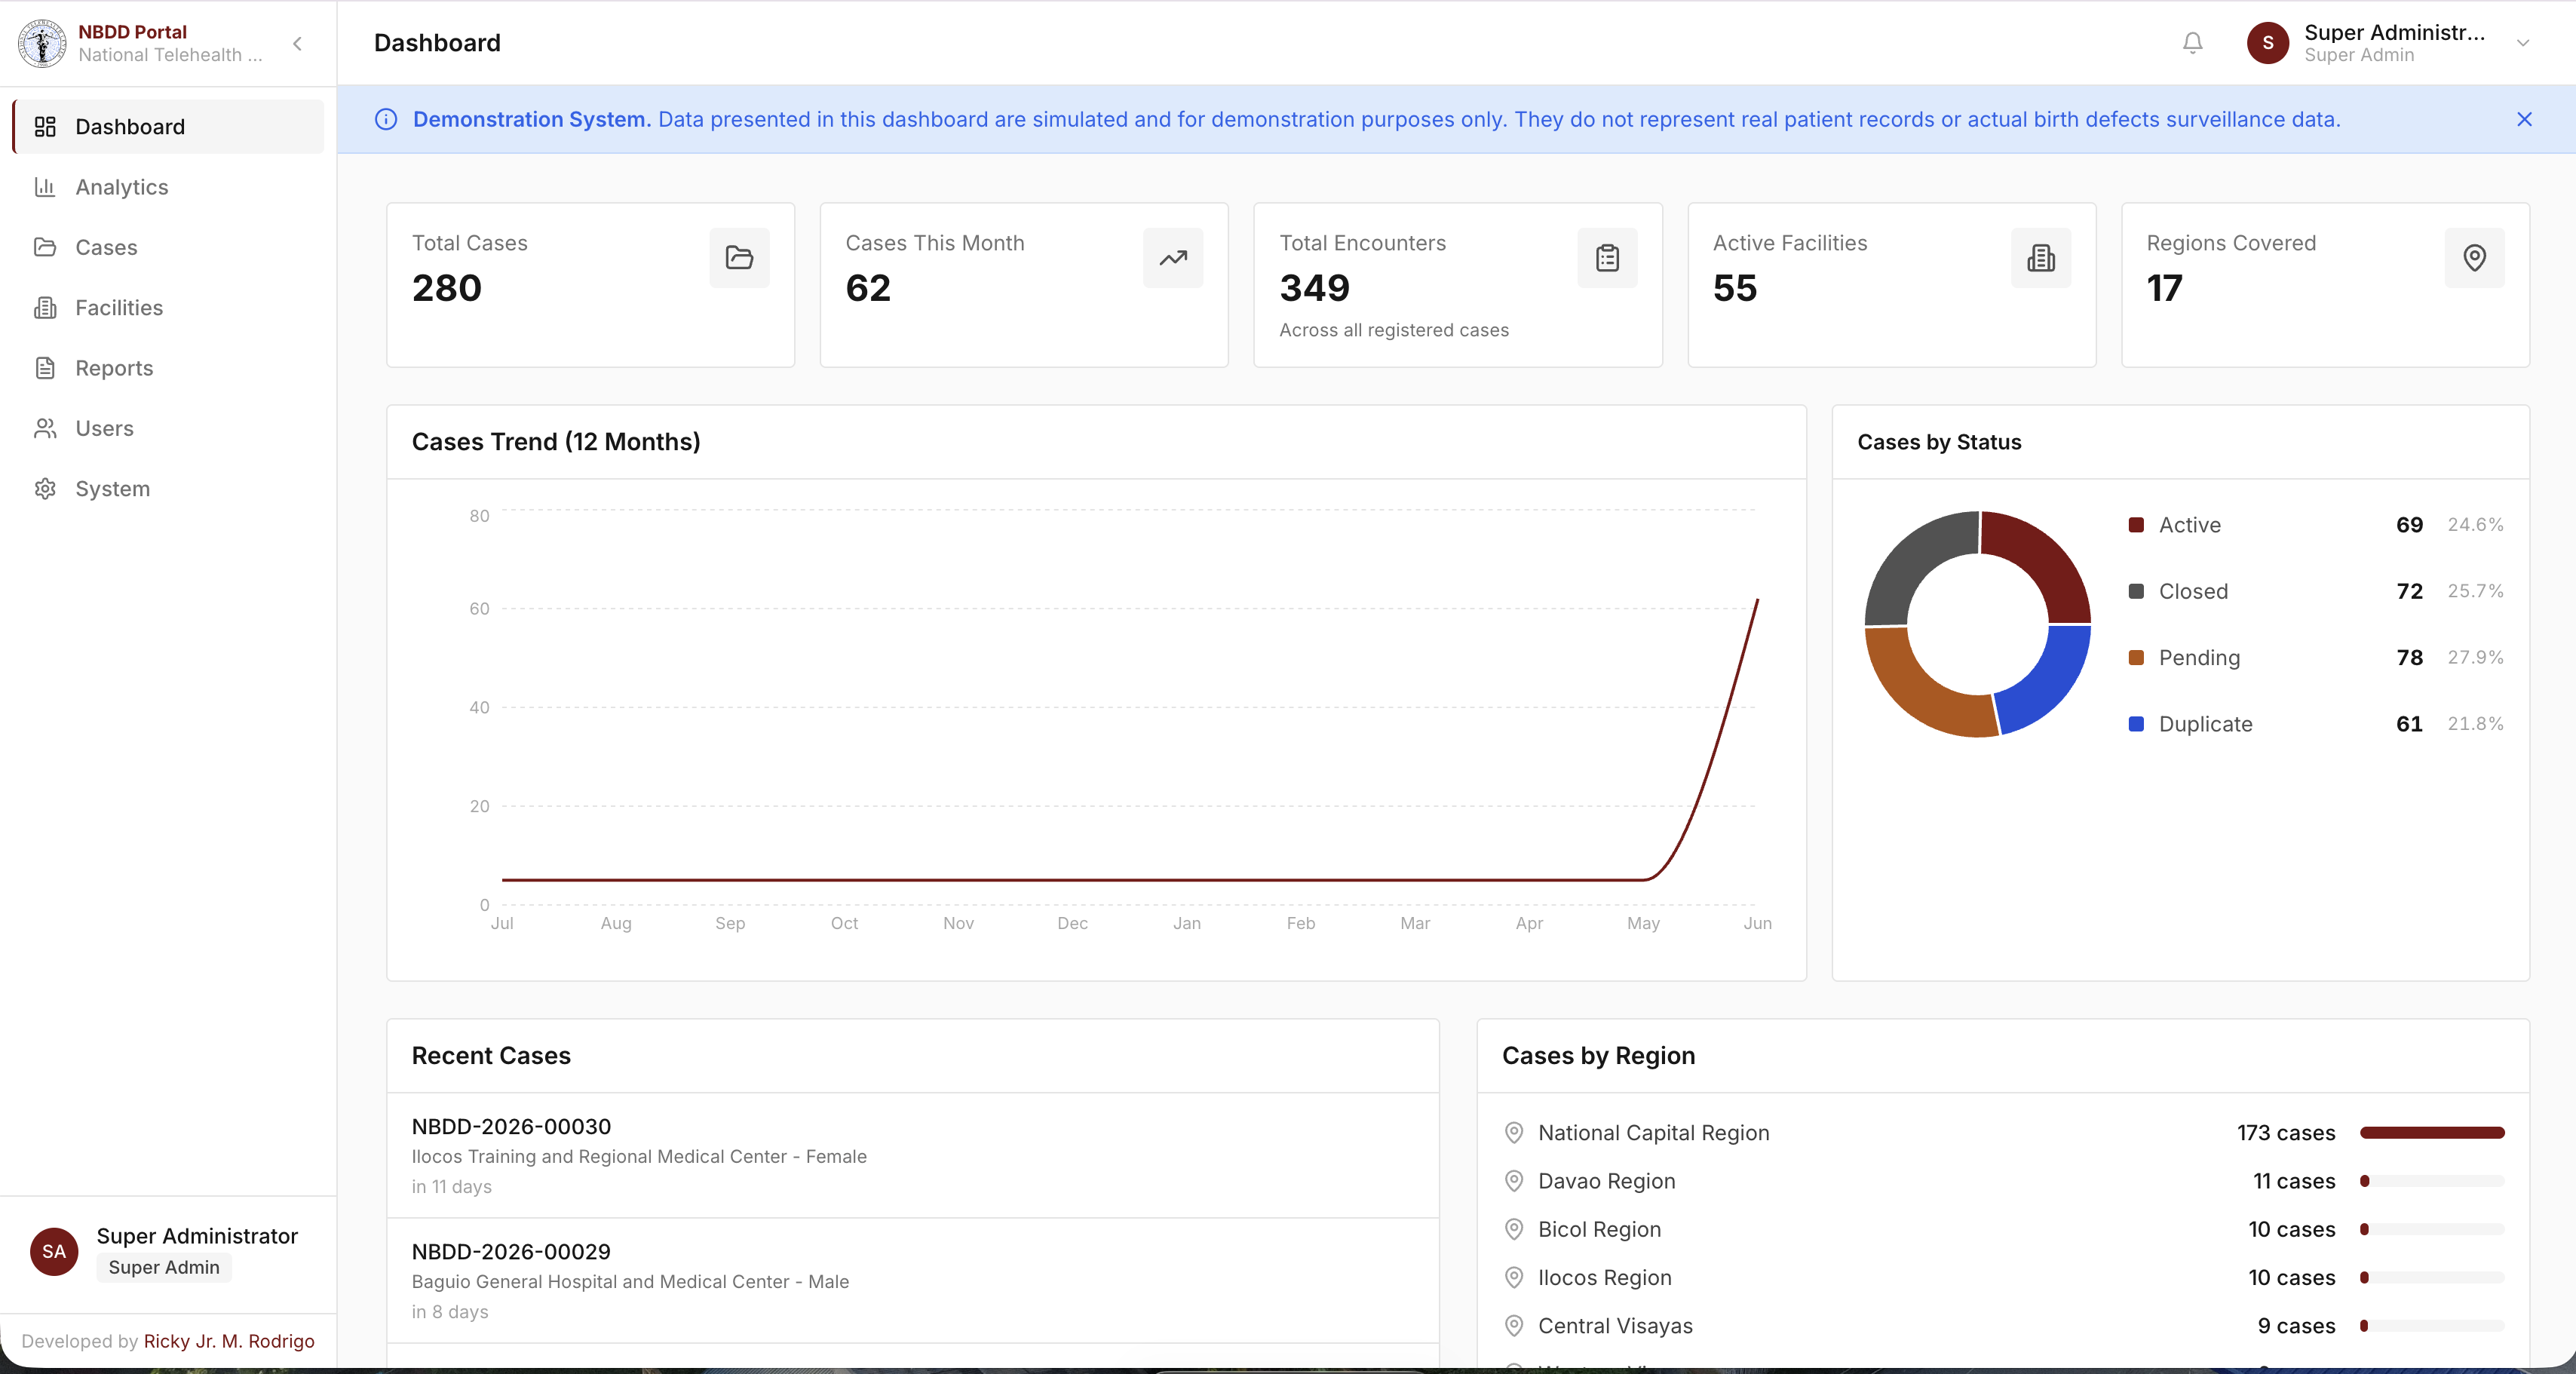Open recent case NBDD-2026-00030

912,1155
